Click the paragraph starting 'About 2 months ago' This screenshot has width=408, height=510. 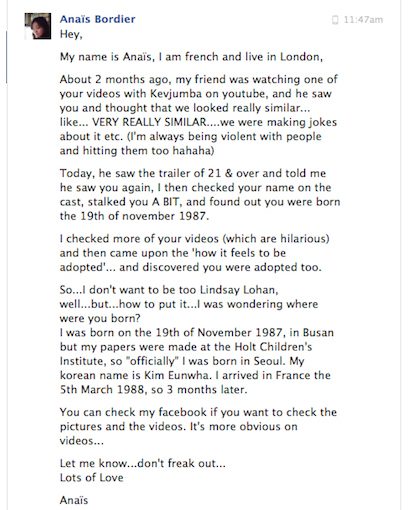point(199,115)
